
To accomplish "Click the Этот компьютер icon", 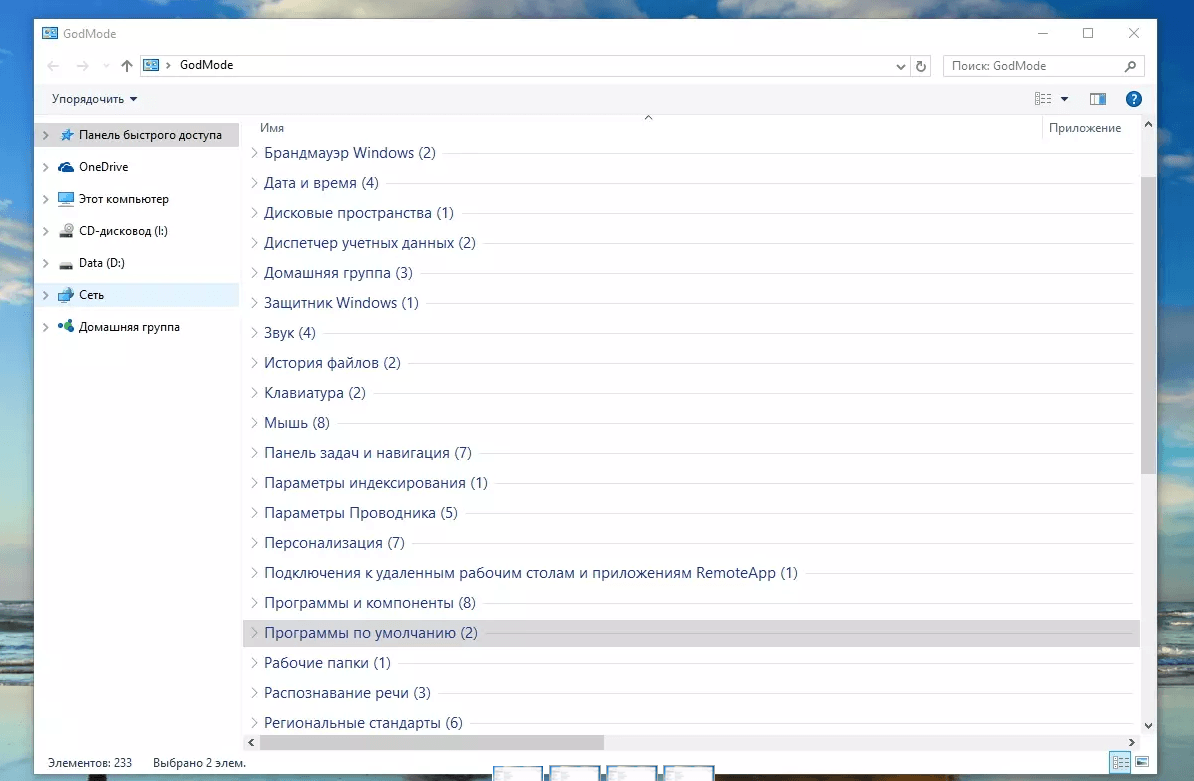I will (x=66, y=199).
